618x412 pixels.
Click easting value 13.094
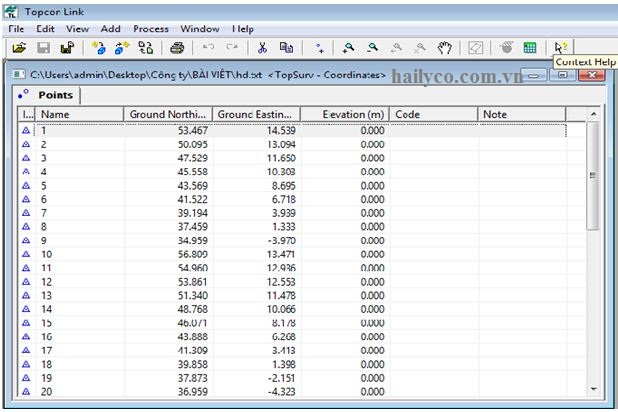click(x=281, y=144)
